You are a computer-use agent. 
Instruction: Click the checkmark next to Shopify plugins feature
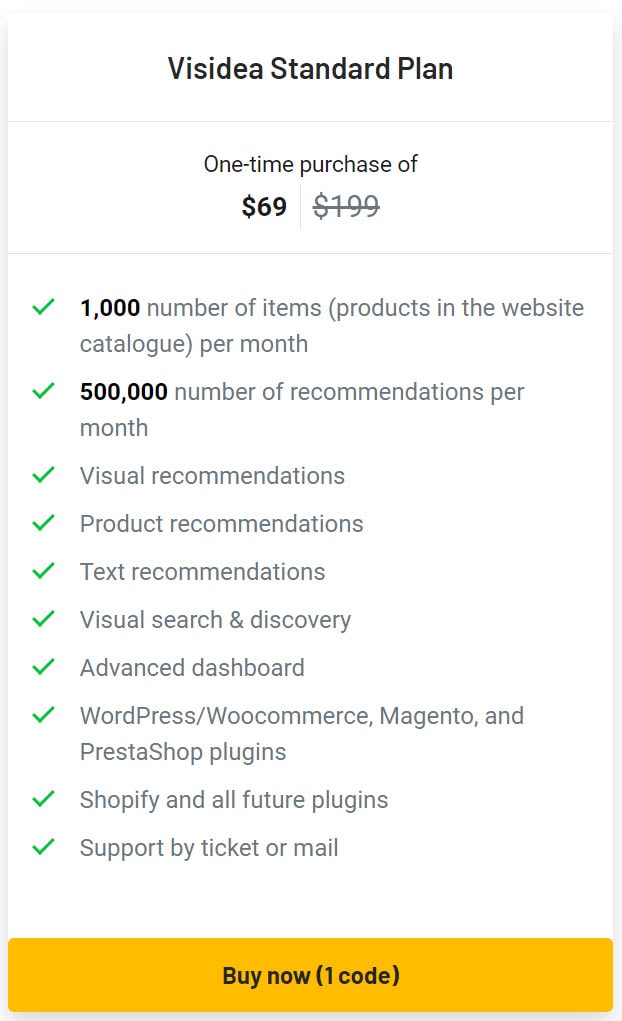tap(43, 799)
